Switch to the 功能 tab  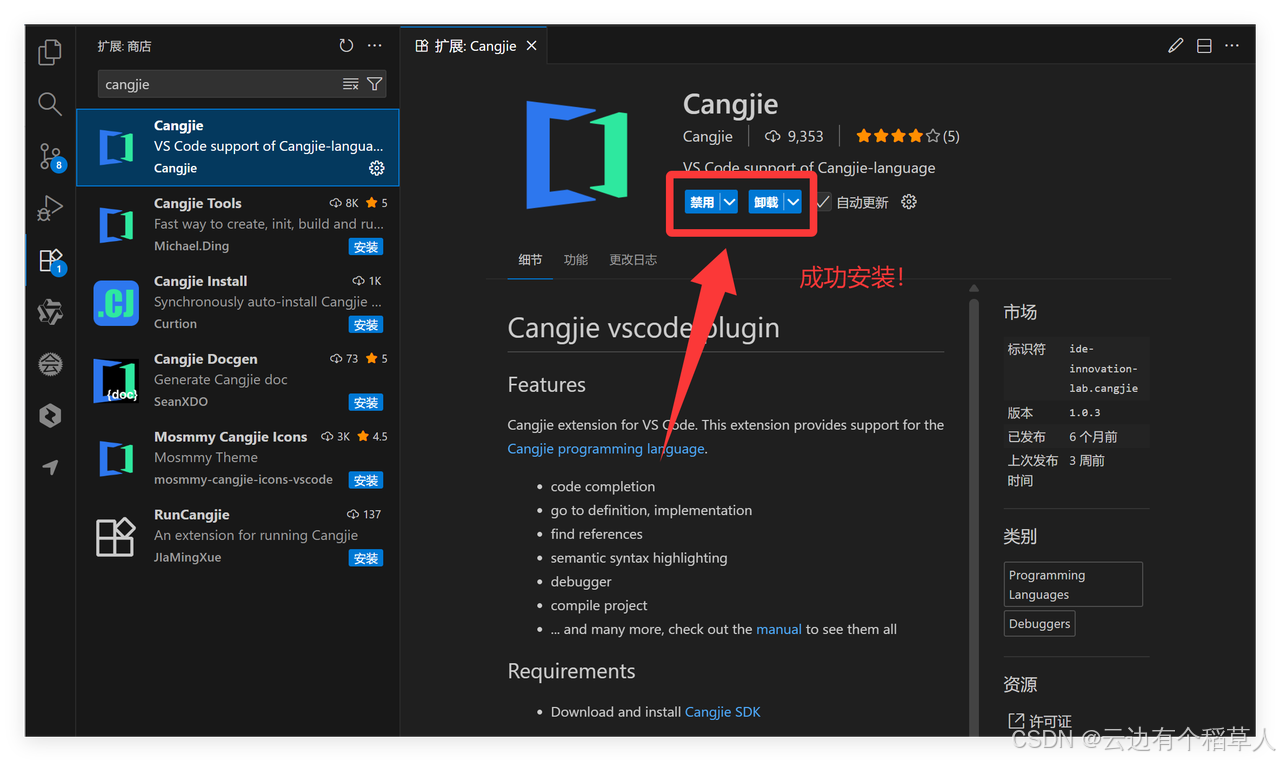click(x=576, y=260)
